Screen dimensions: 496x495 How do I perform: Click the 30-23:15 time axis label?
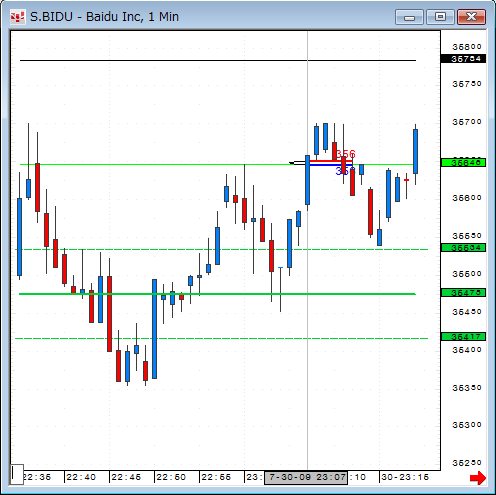click(x=405, y=477)
